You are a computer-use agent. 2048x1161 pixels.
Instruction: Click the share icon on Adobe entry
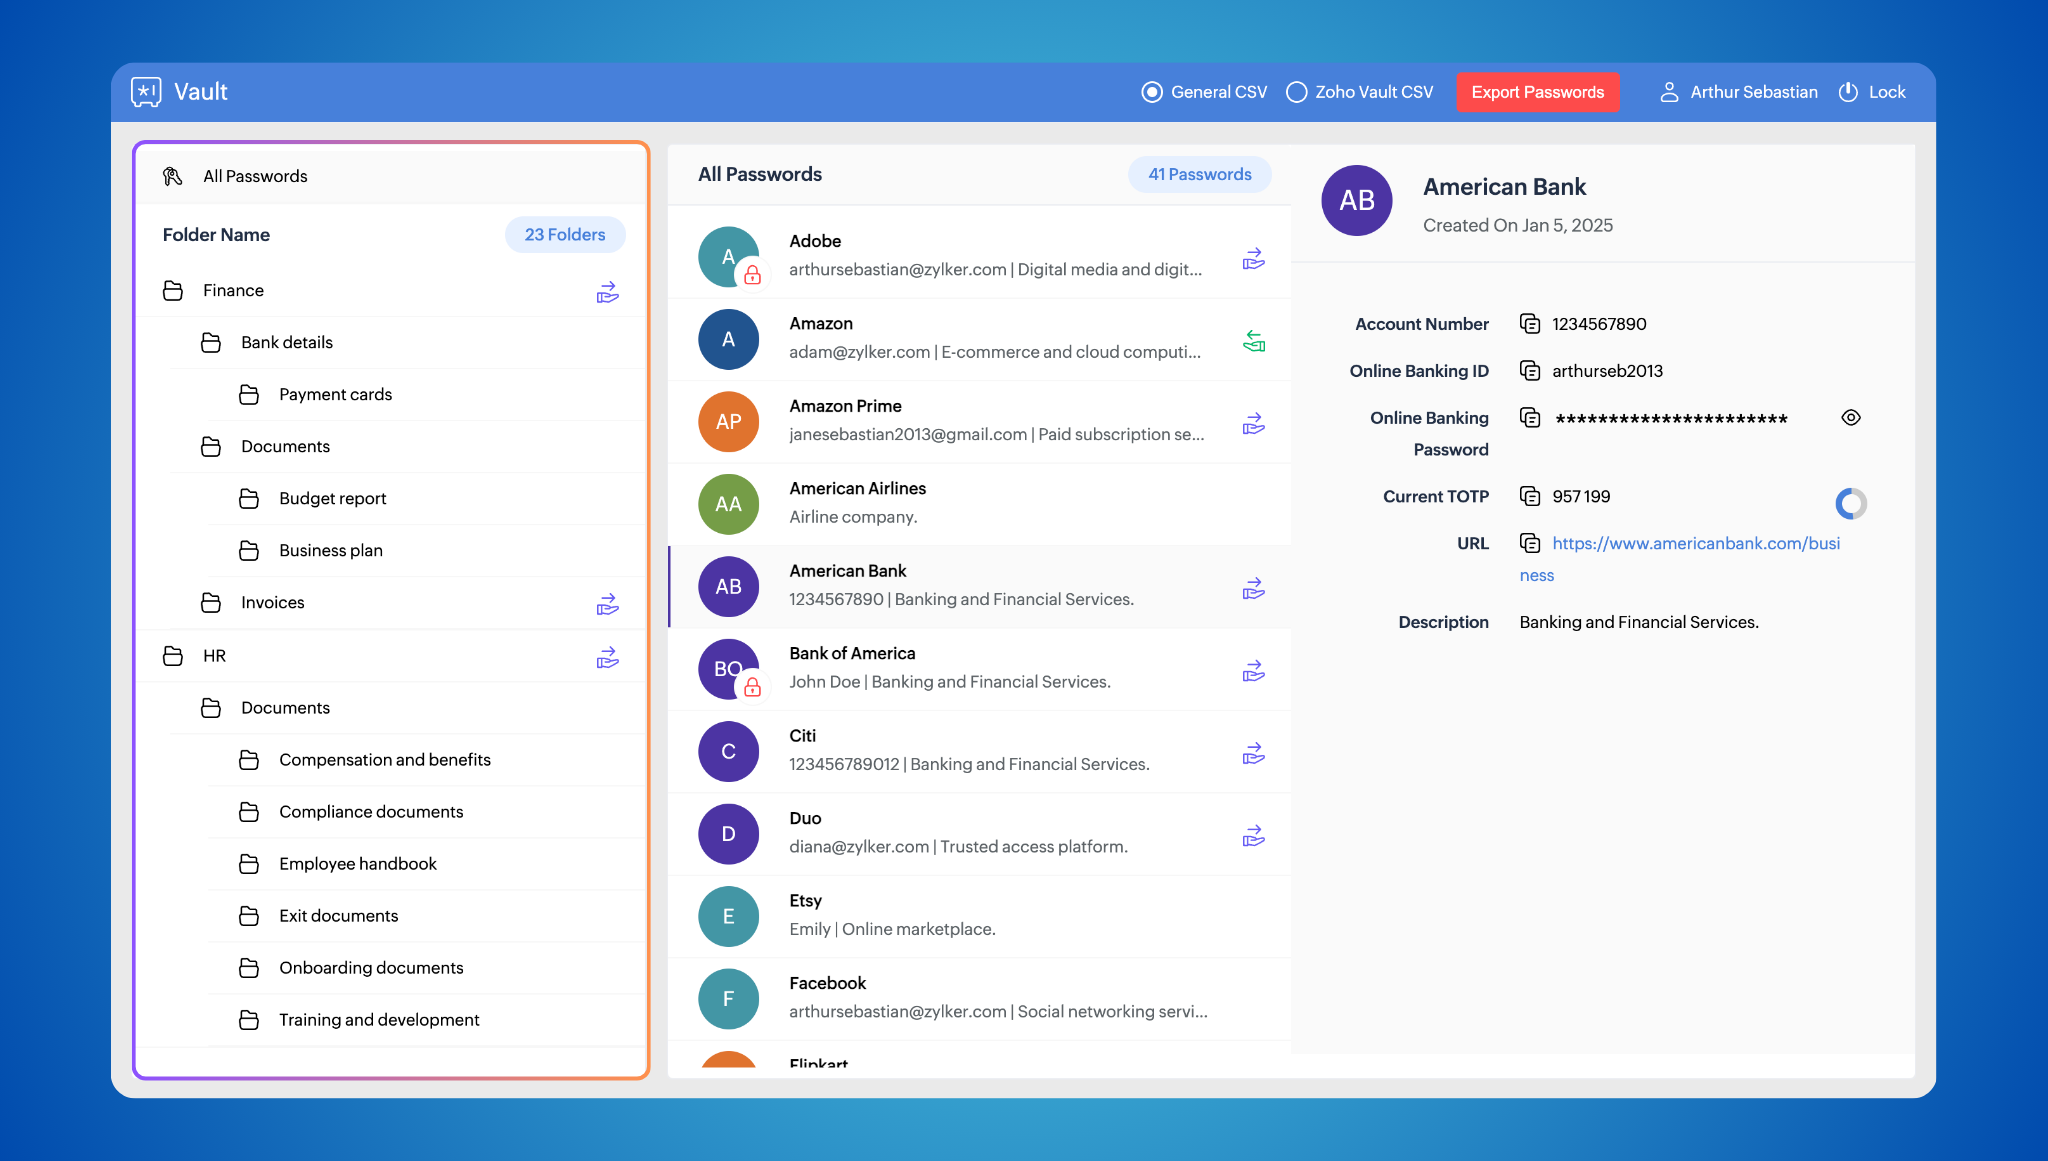(x=1253, y=259)
